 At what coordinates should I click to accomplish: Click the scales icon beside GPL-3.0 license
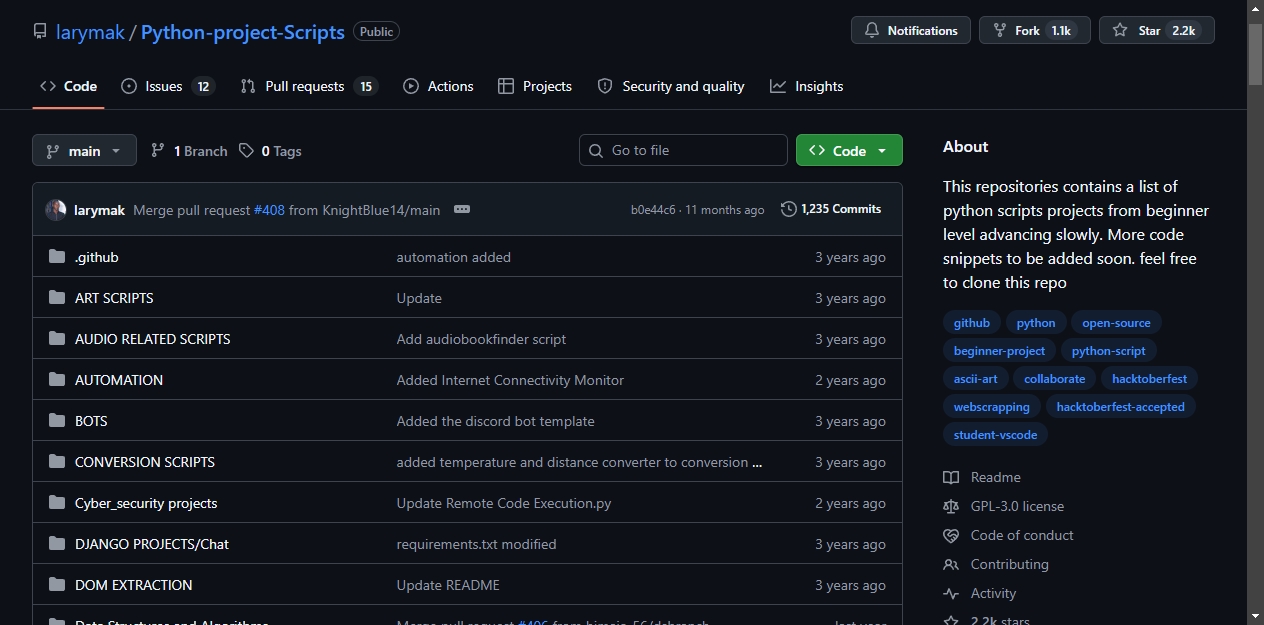[951, 506]
